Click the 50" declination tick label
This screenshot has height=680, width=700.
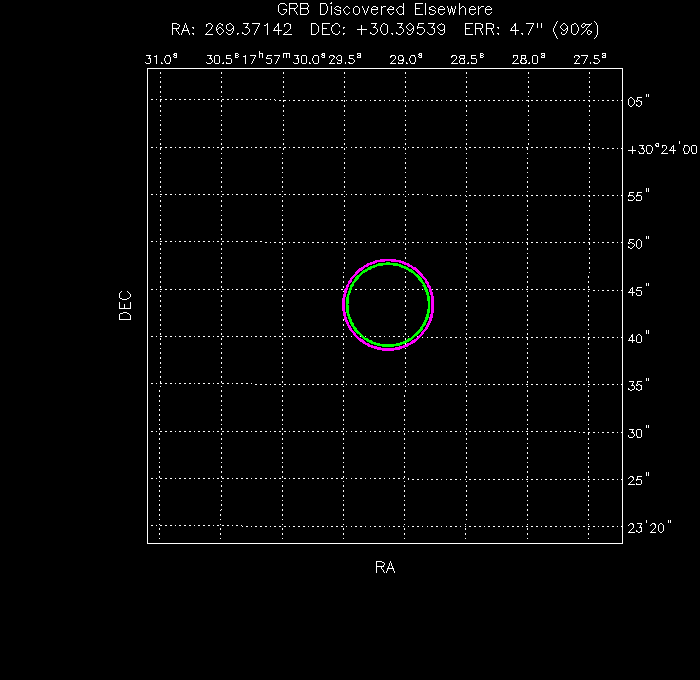639,243
